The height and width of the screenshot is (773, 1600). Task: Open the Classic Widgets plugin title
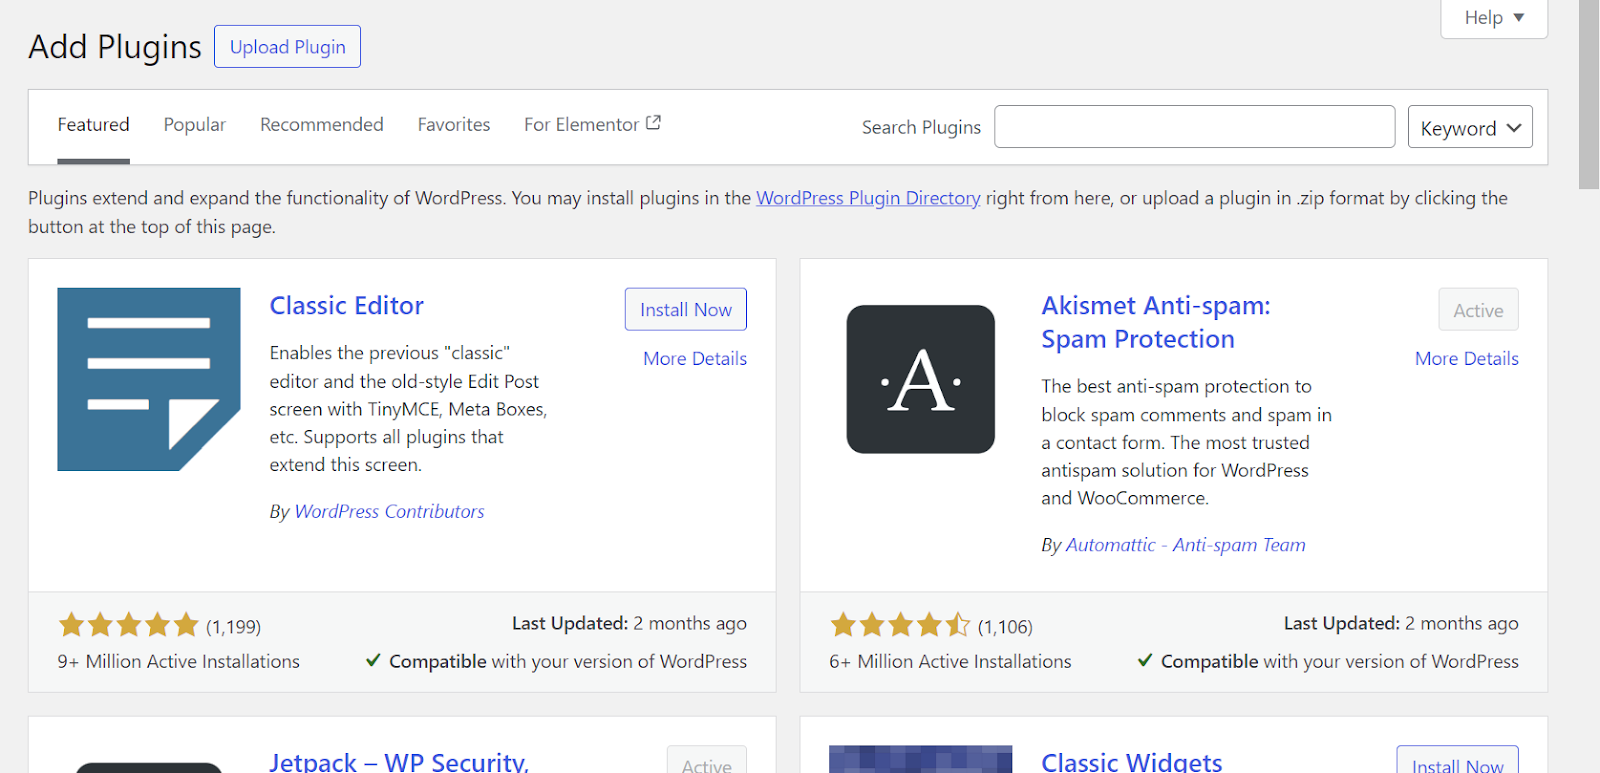point(1132,761)
